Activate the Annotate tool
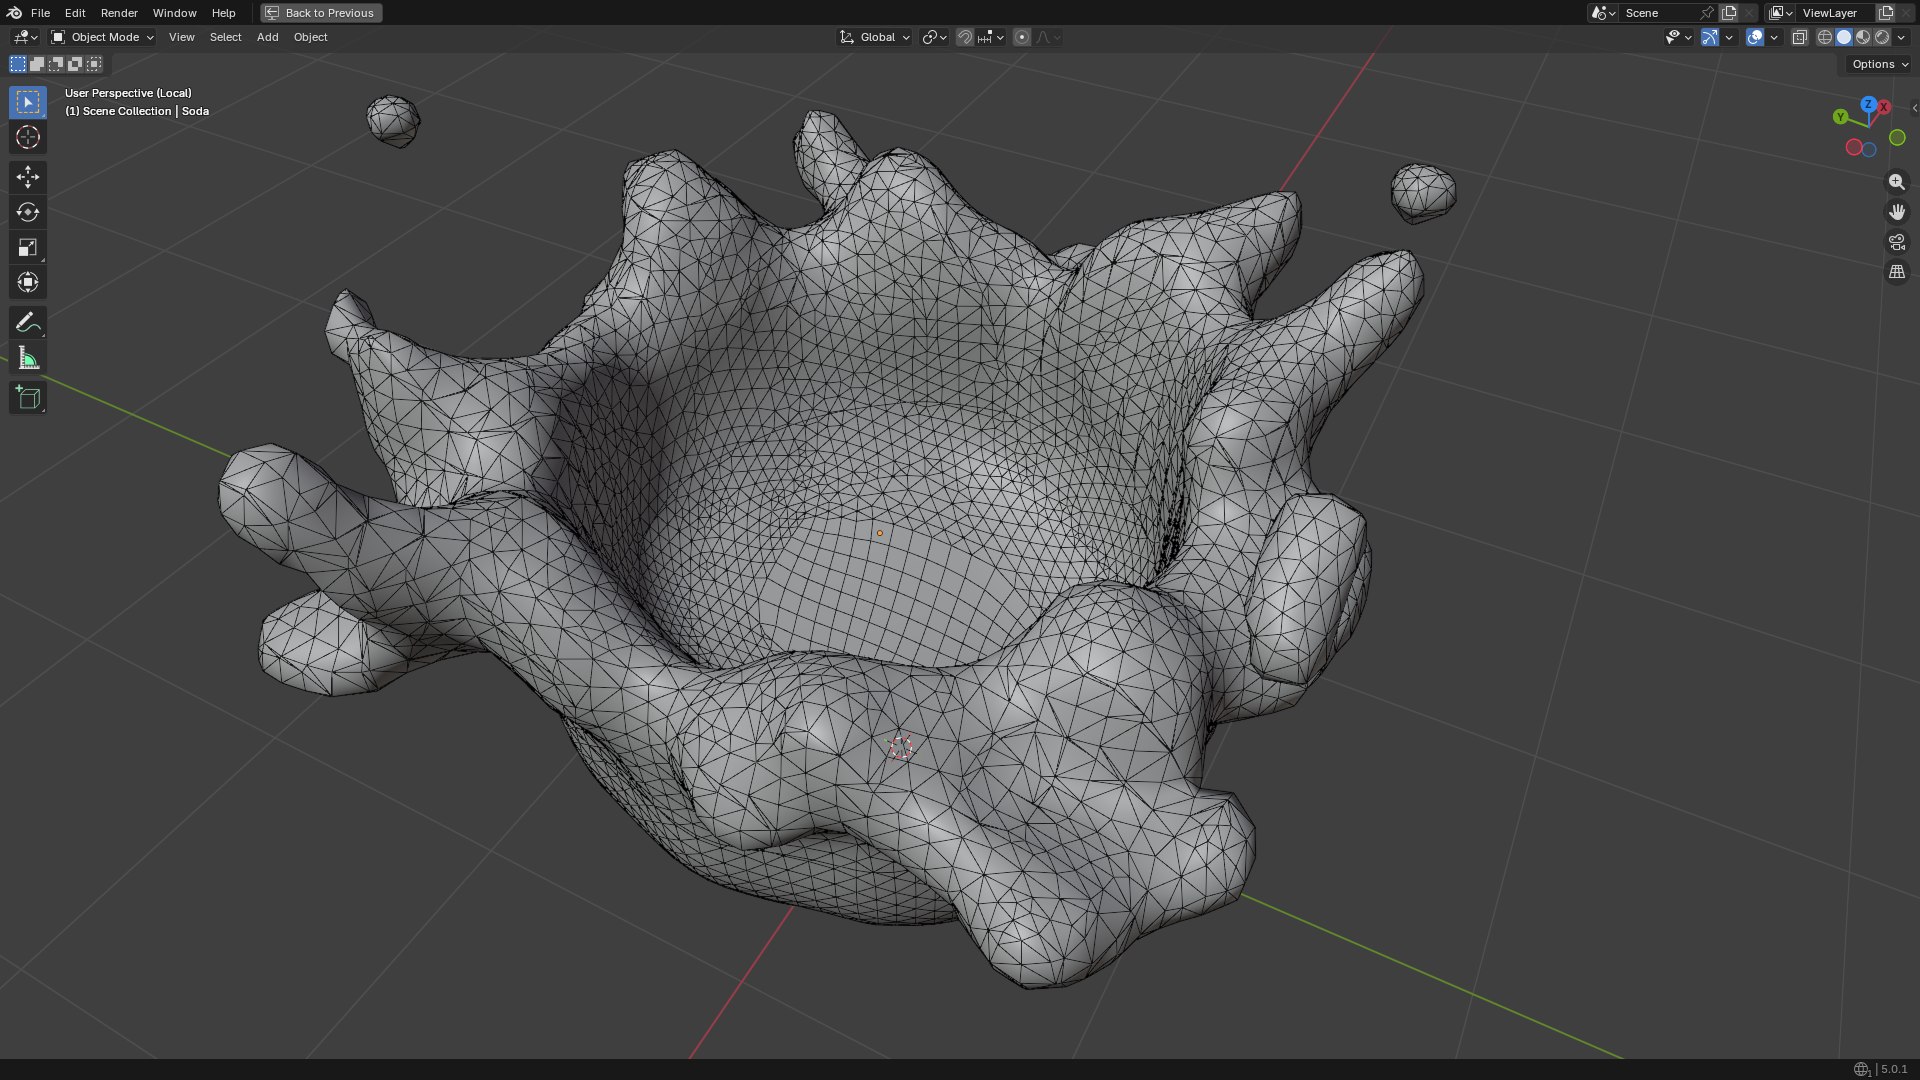 coord(28,322)
